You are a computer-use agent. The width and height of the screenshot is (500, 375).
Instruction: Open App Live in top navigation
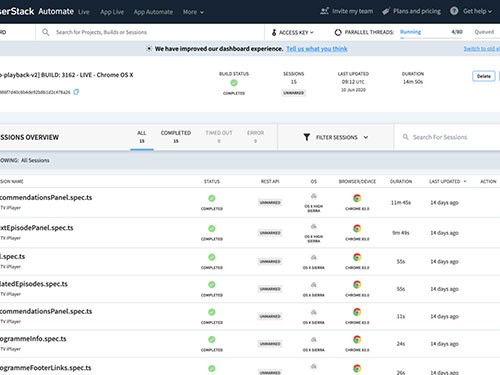click(112, 12)
